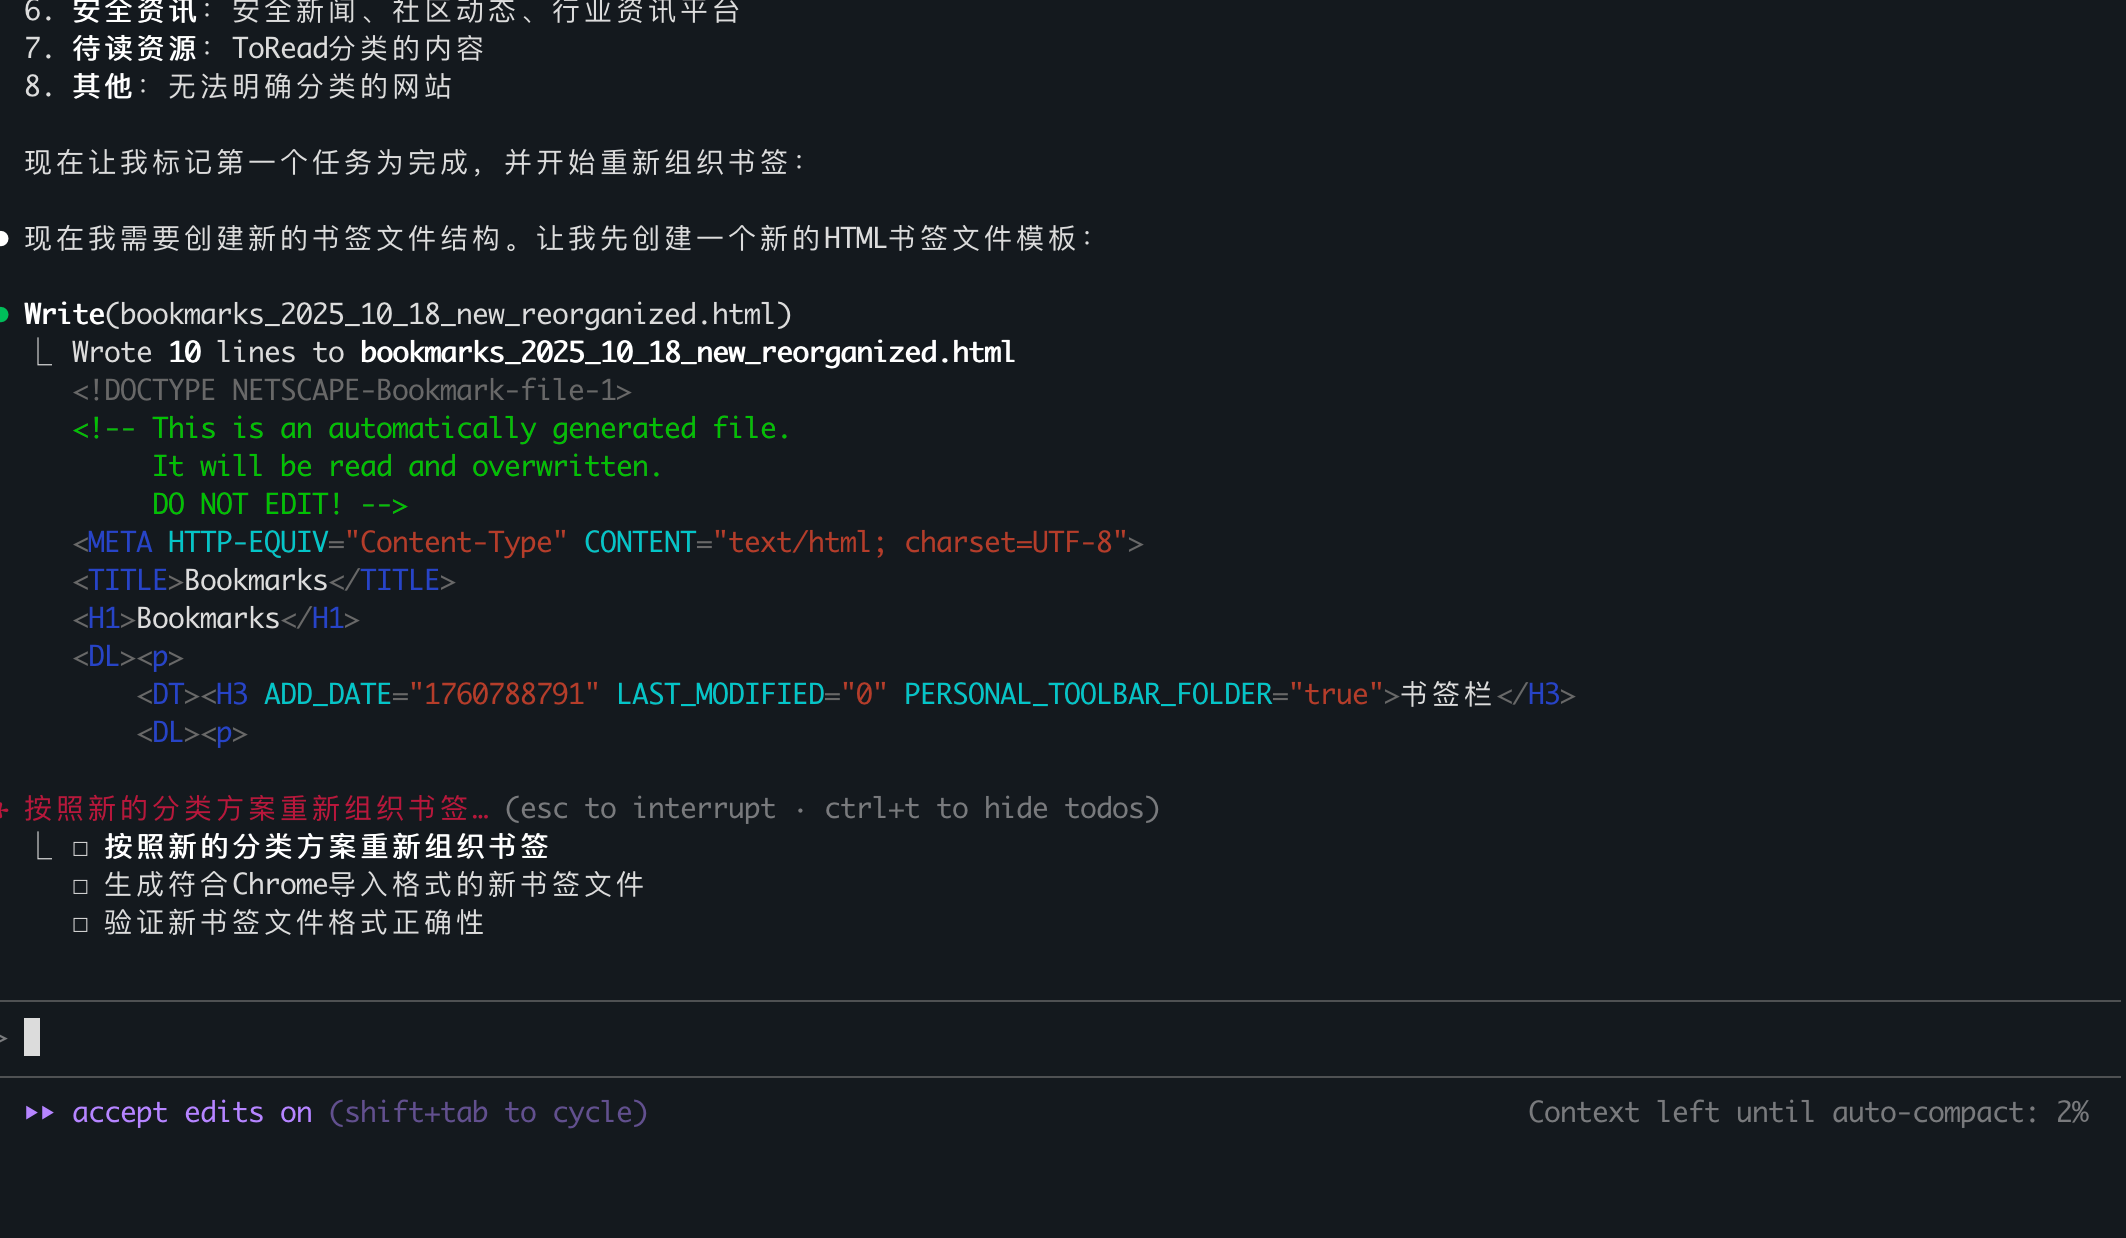Click the 'shift+tab to cycle' hint
The image size is (2126, 1238).
click(488, 1112)
